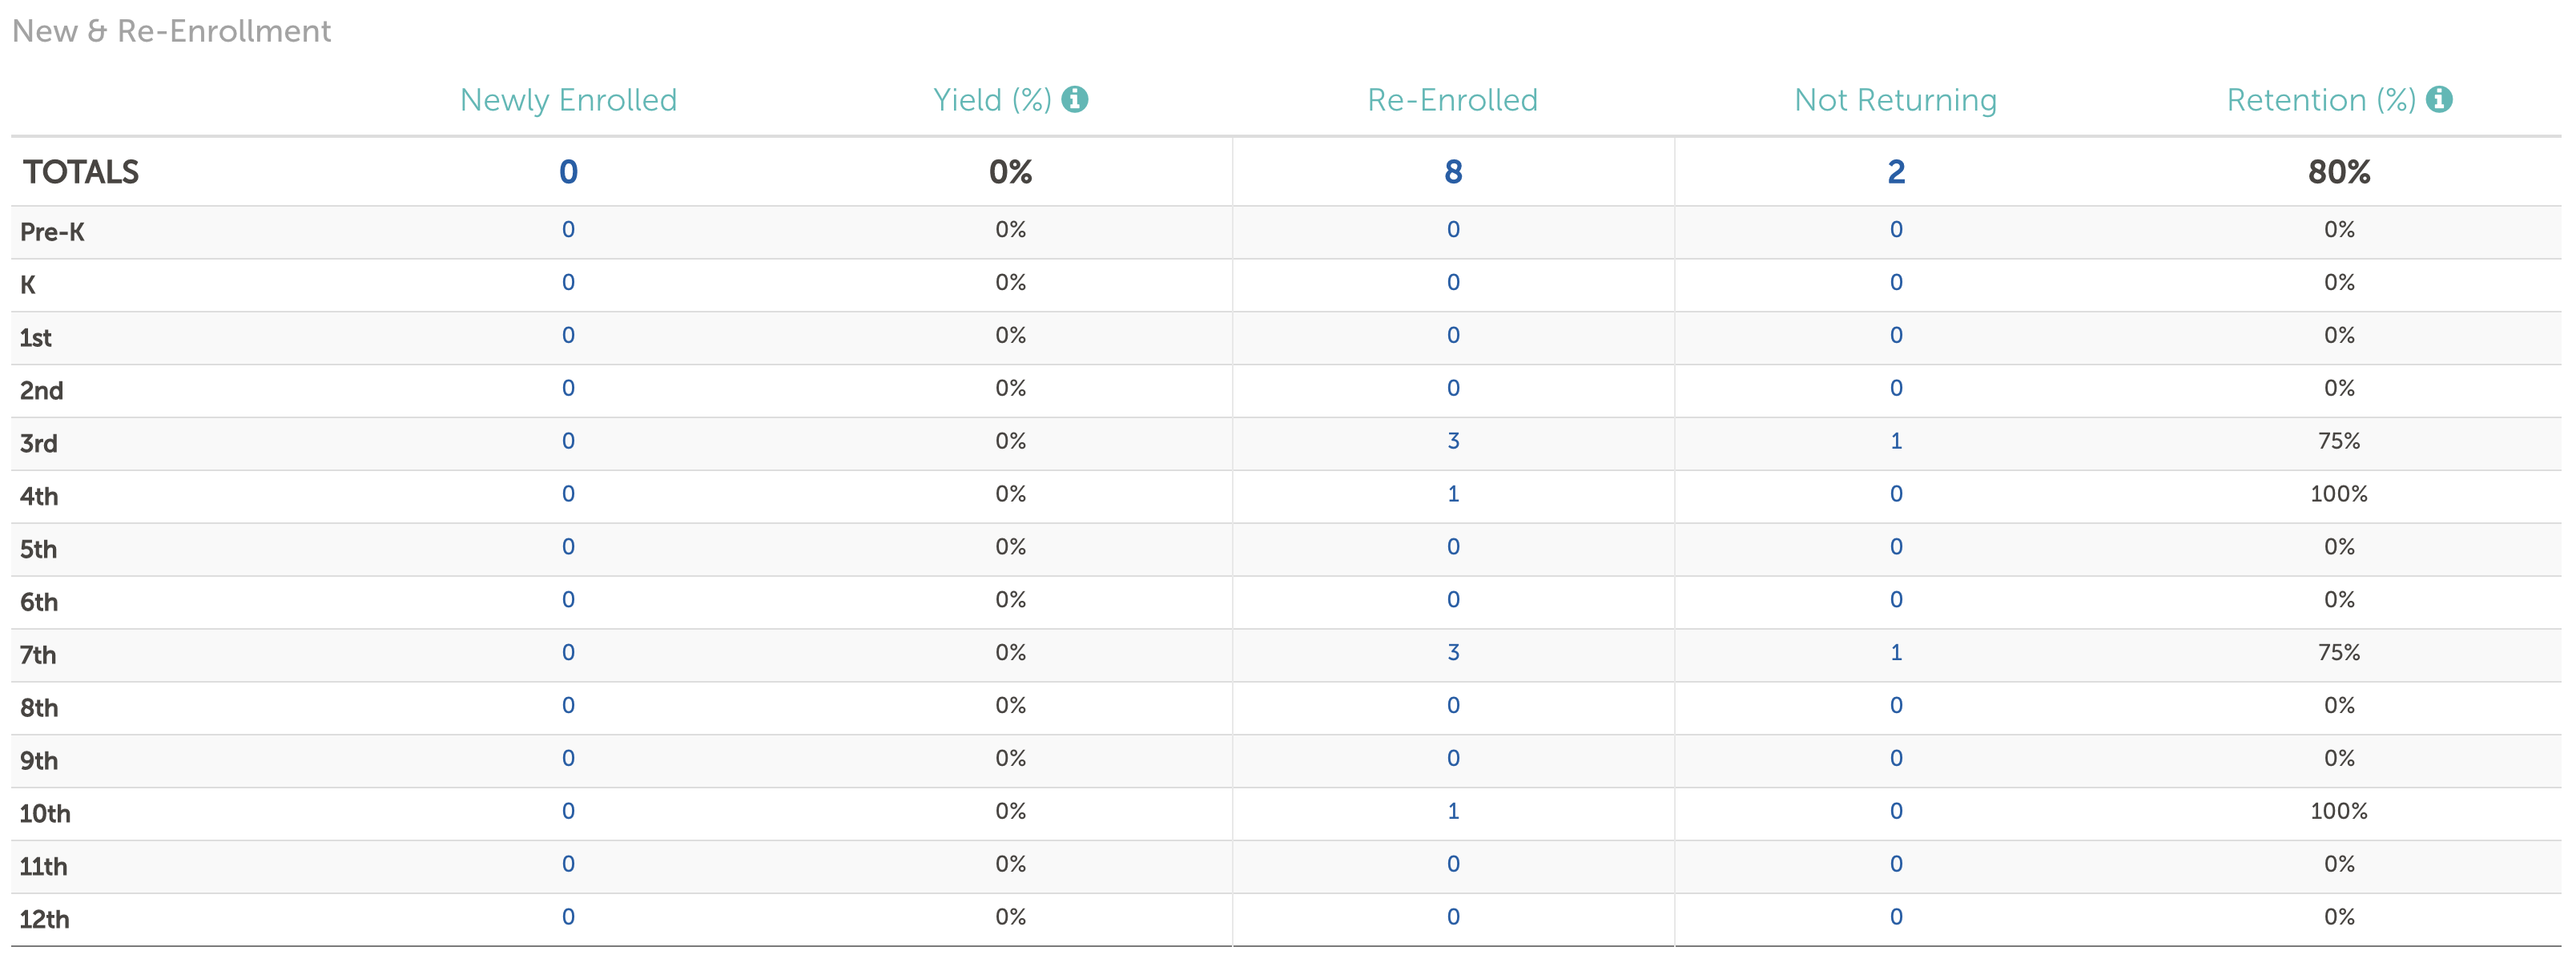Click the Re-Enrolled column header
This screenshot has width=2576, height=963.
1452,100
